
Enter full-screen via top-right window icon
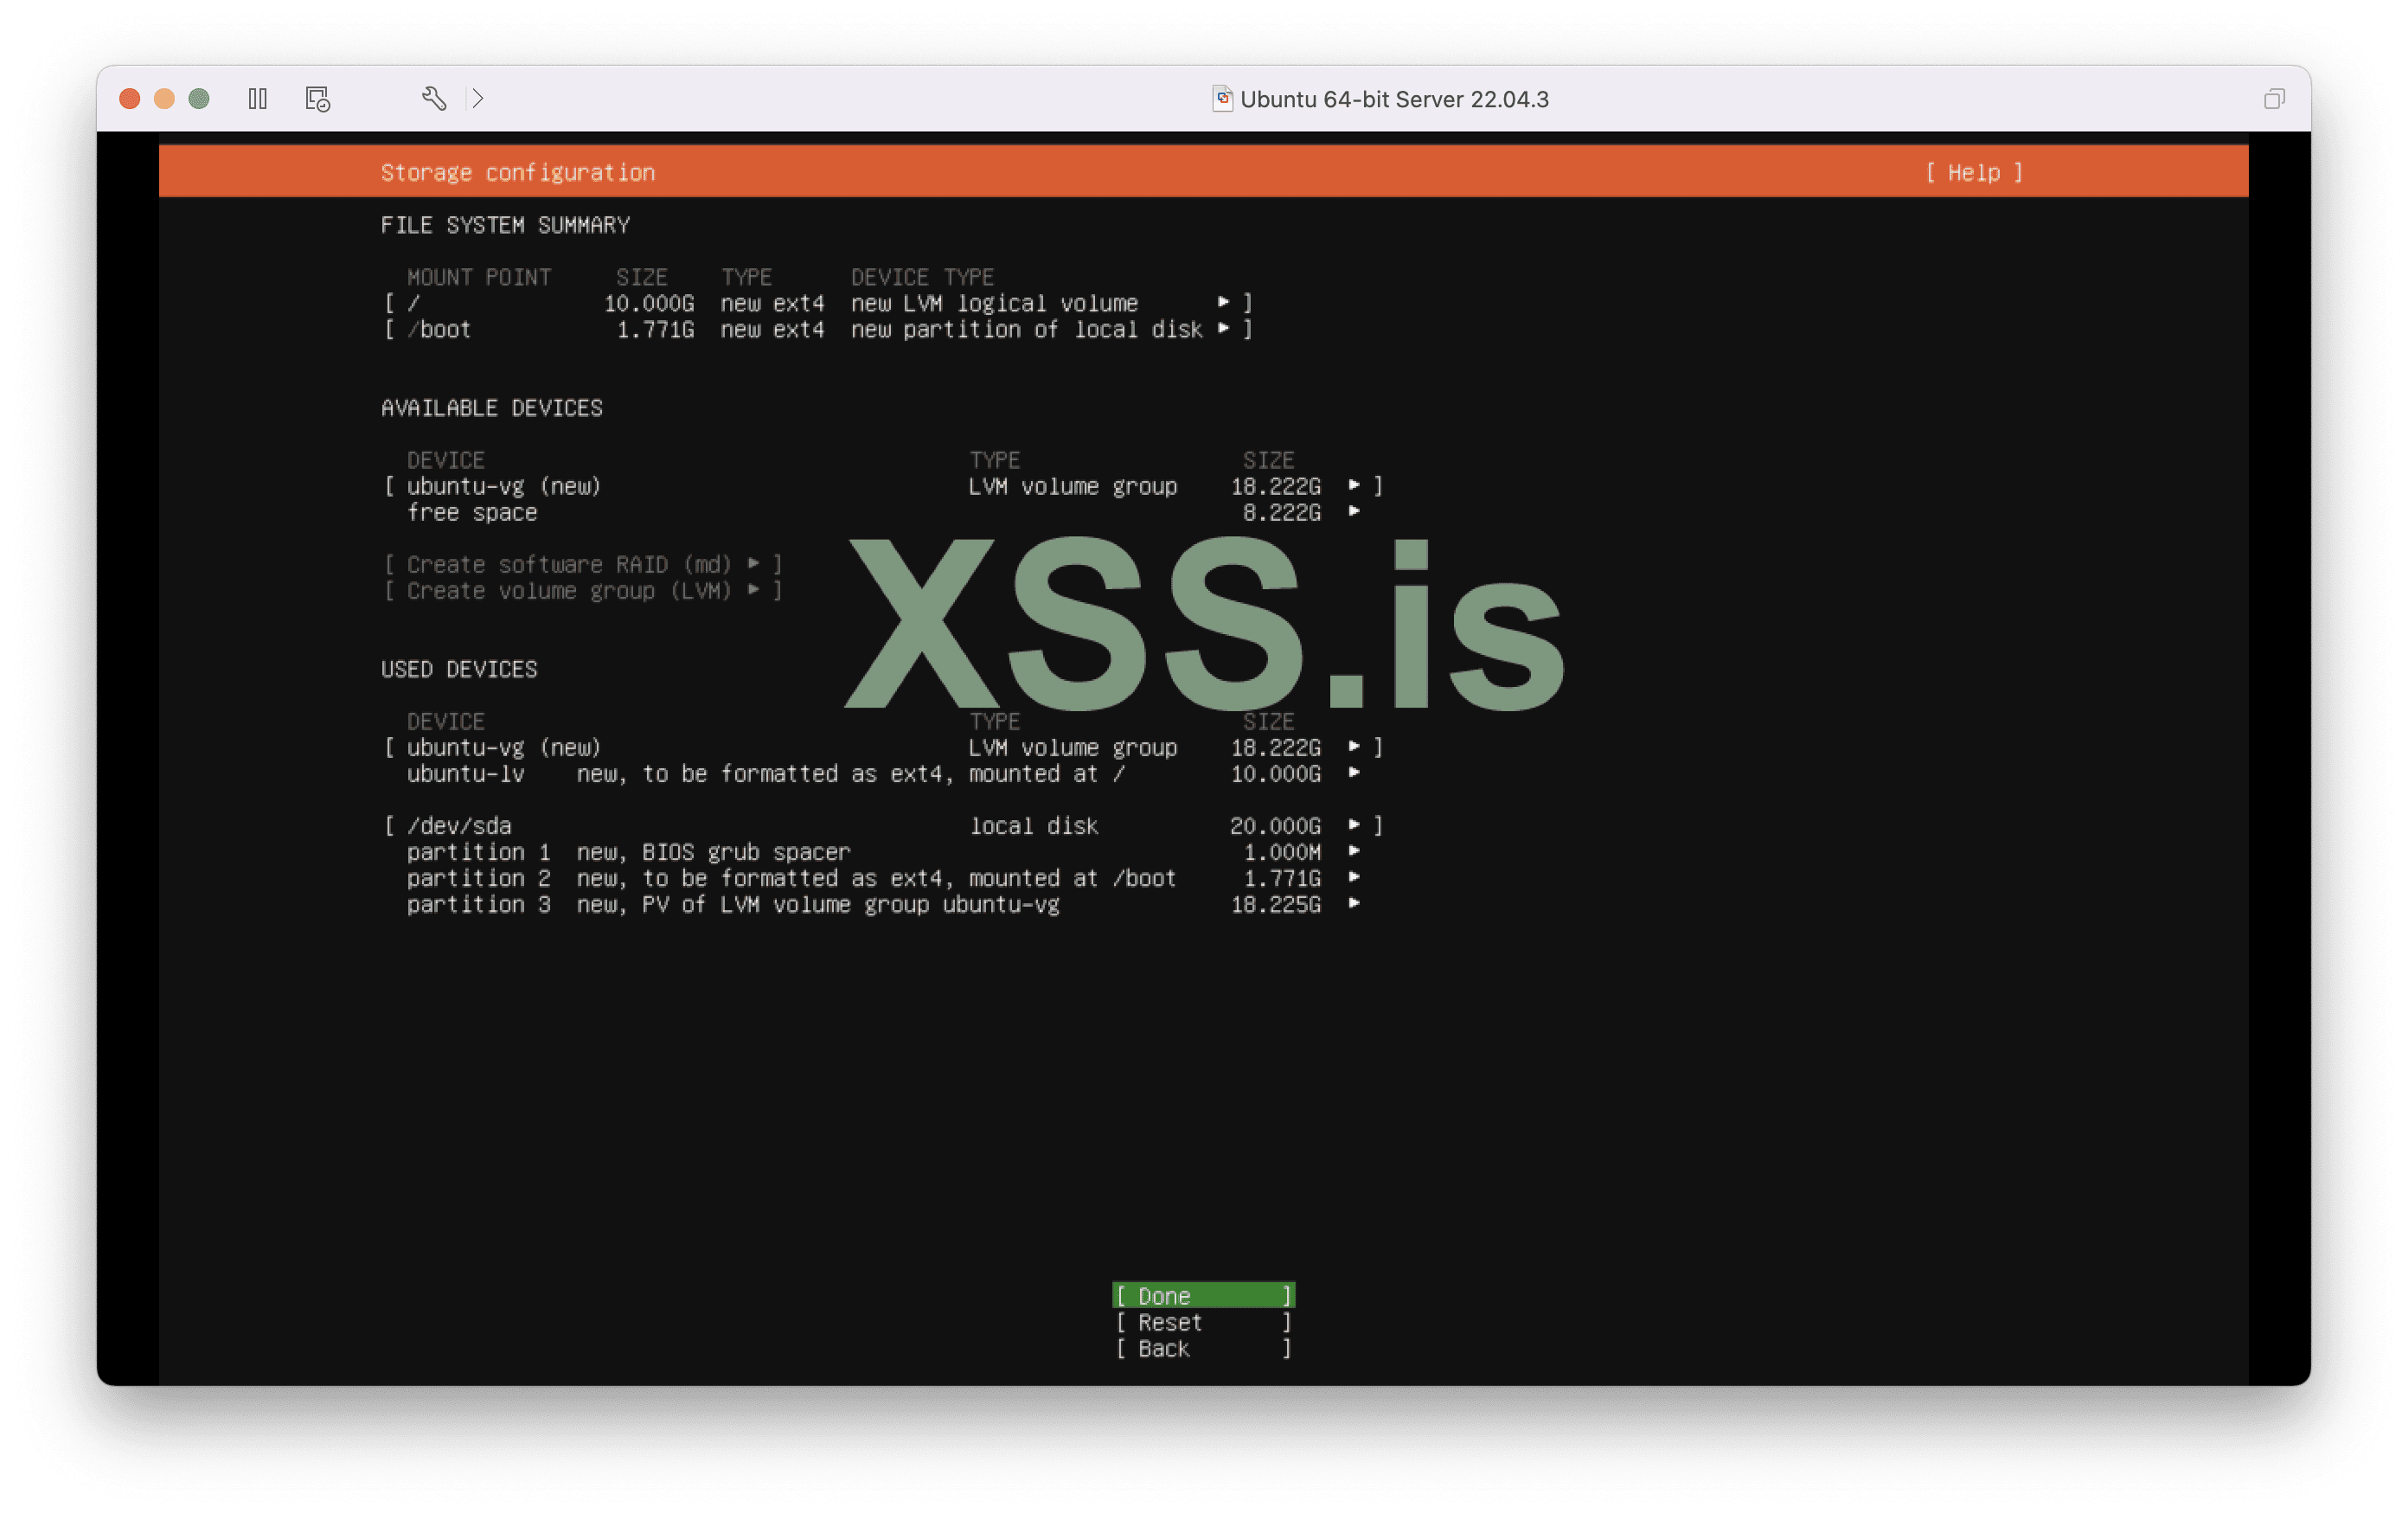pos(2273,99)
